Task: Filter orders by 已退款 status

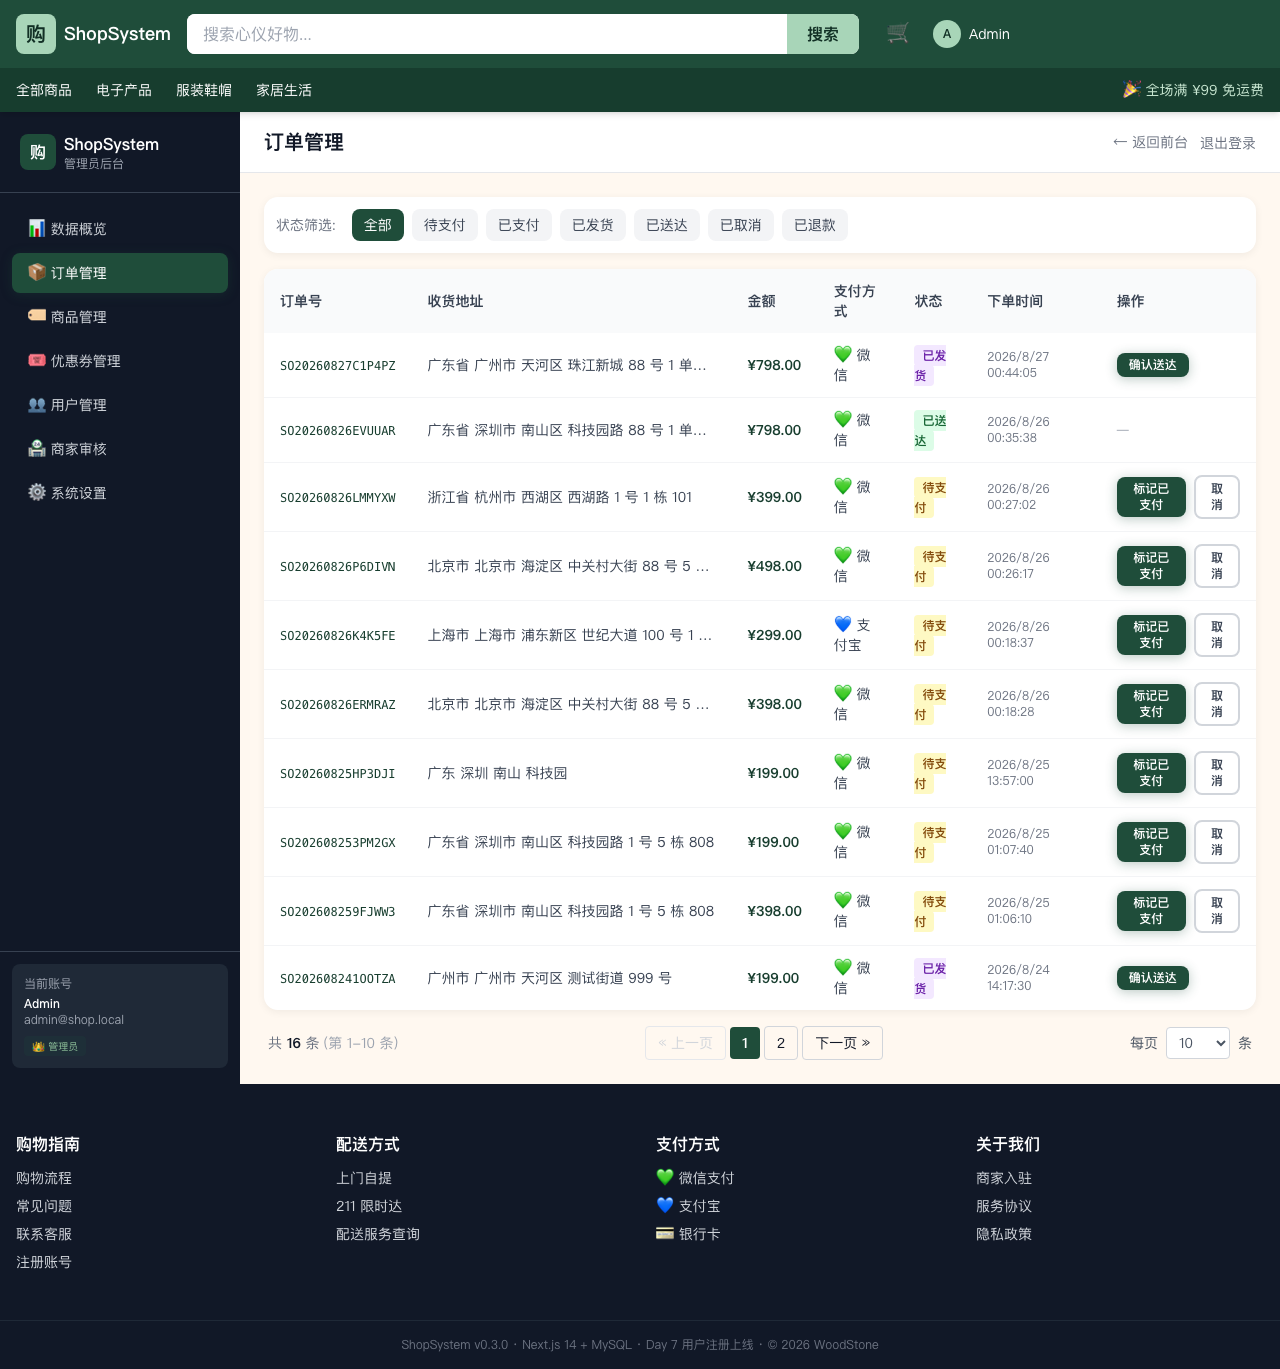Action: point(815,225)
